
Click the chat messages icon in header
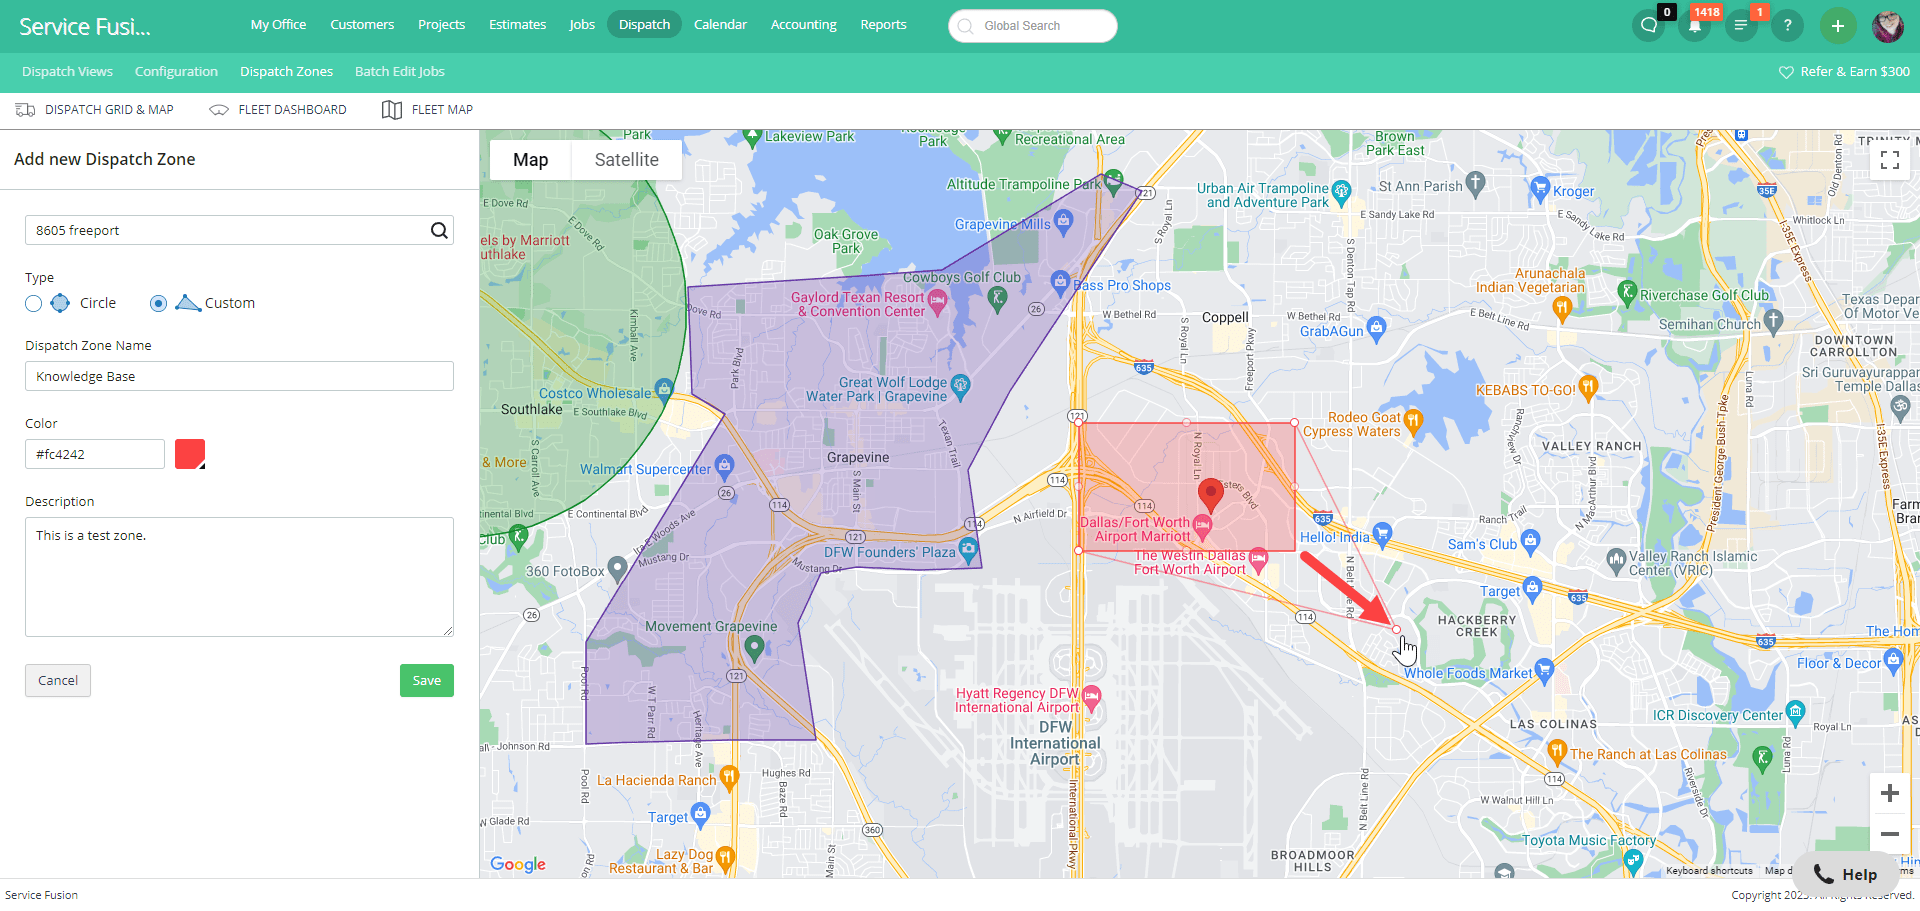[x=1649, y=26]
